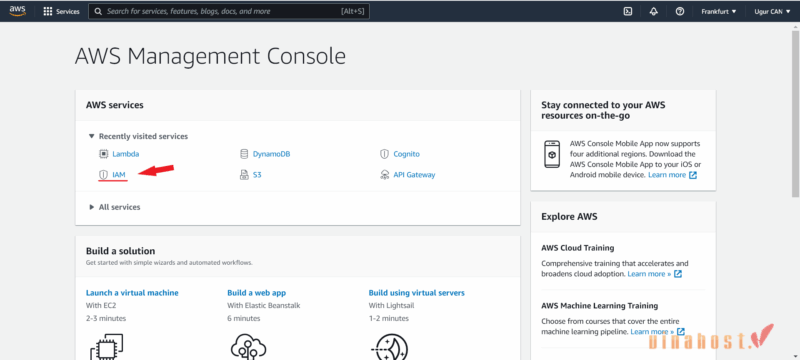Image resolution: width=800 pixels, height=360 pixels.
Task: Launch the CloudShell terminal icon
Action: pyautogui.click(x=628, y=11)
